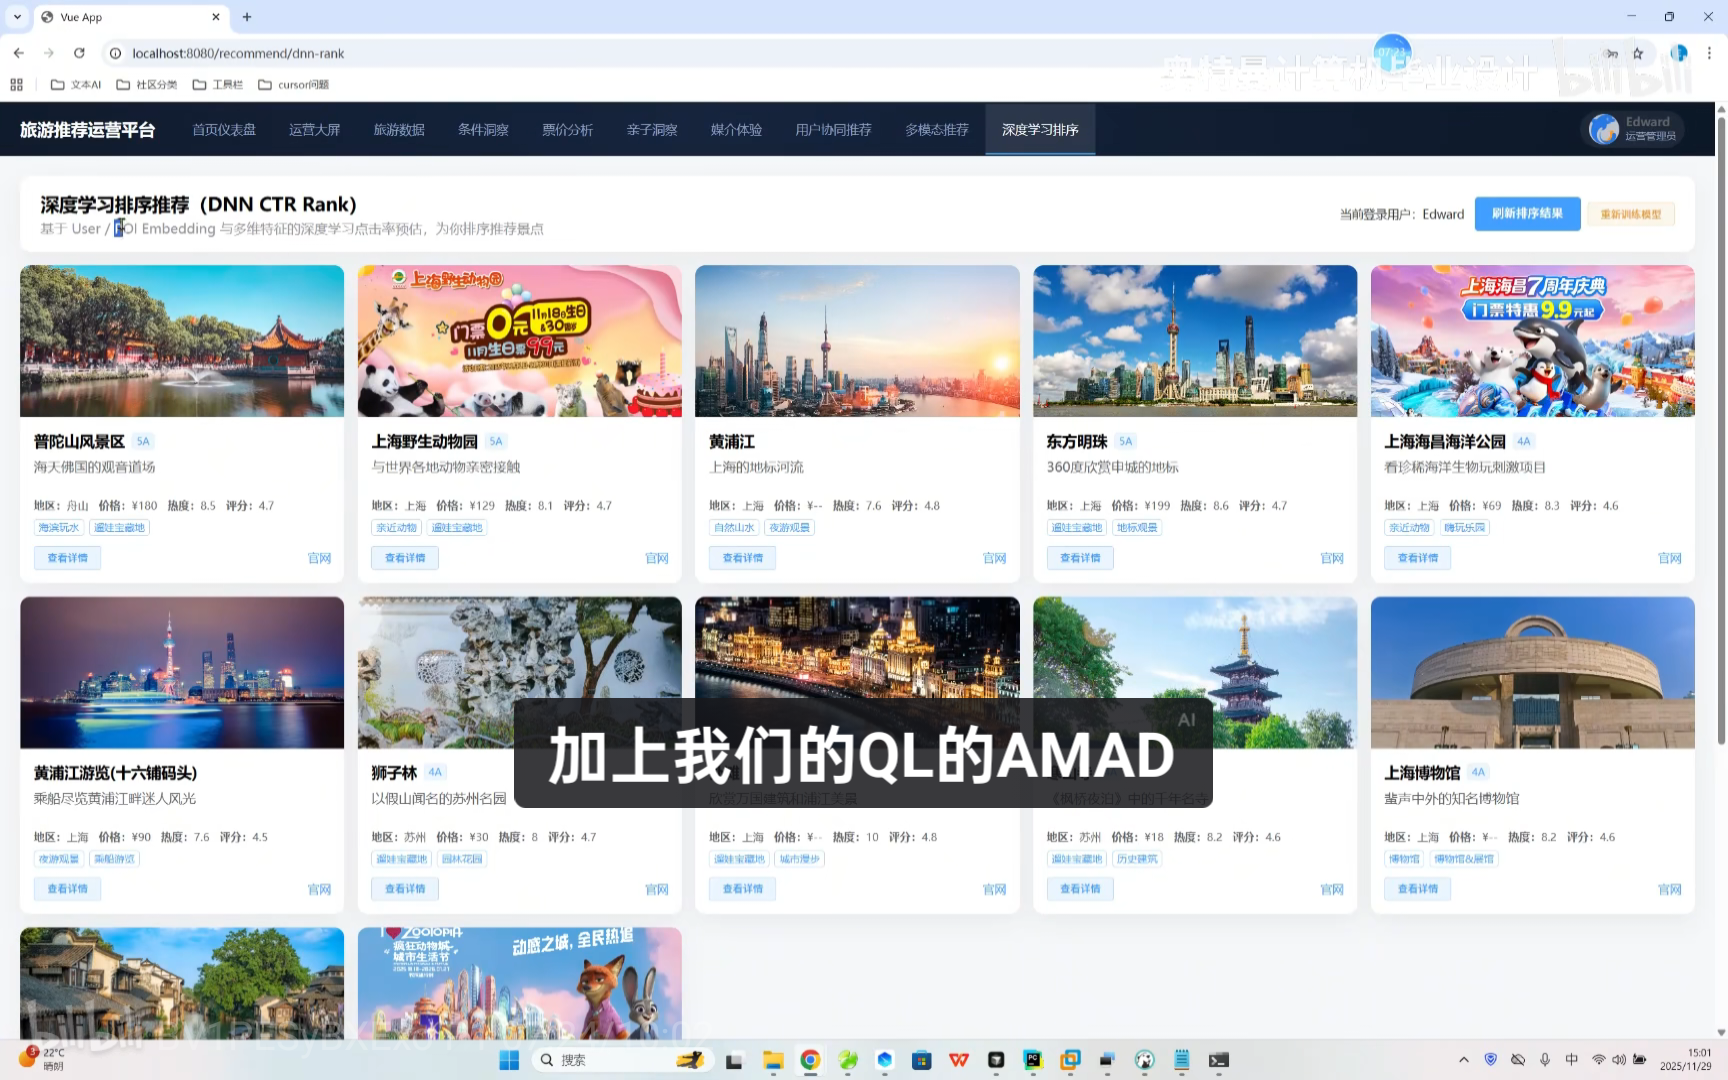Click the 旅游推荐运营平台 logo title
Screen dimensions: 1728x1080
click(x=87, y=129)
